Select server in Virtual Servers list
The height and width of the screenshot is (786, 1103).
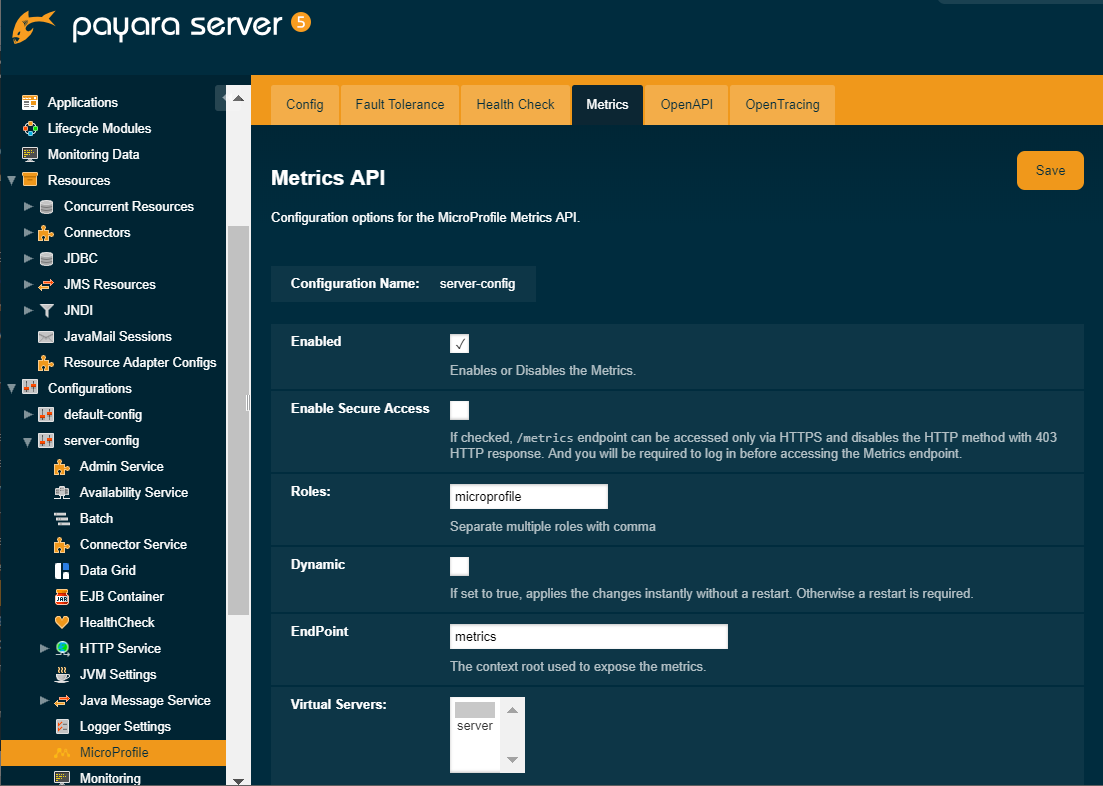(475, 725)
